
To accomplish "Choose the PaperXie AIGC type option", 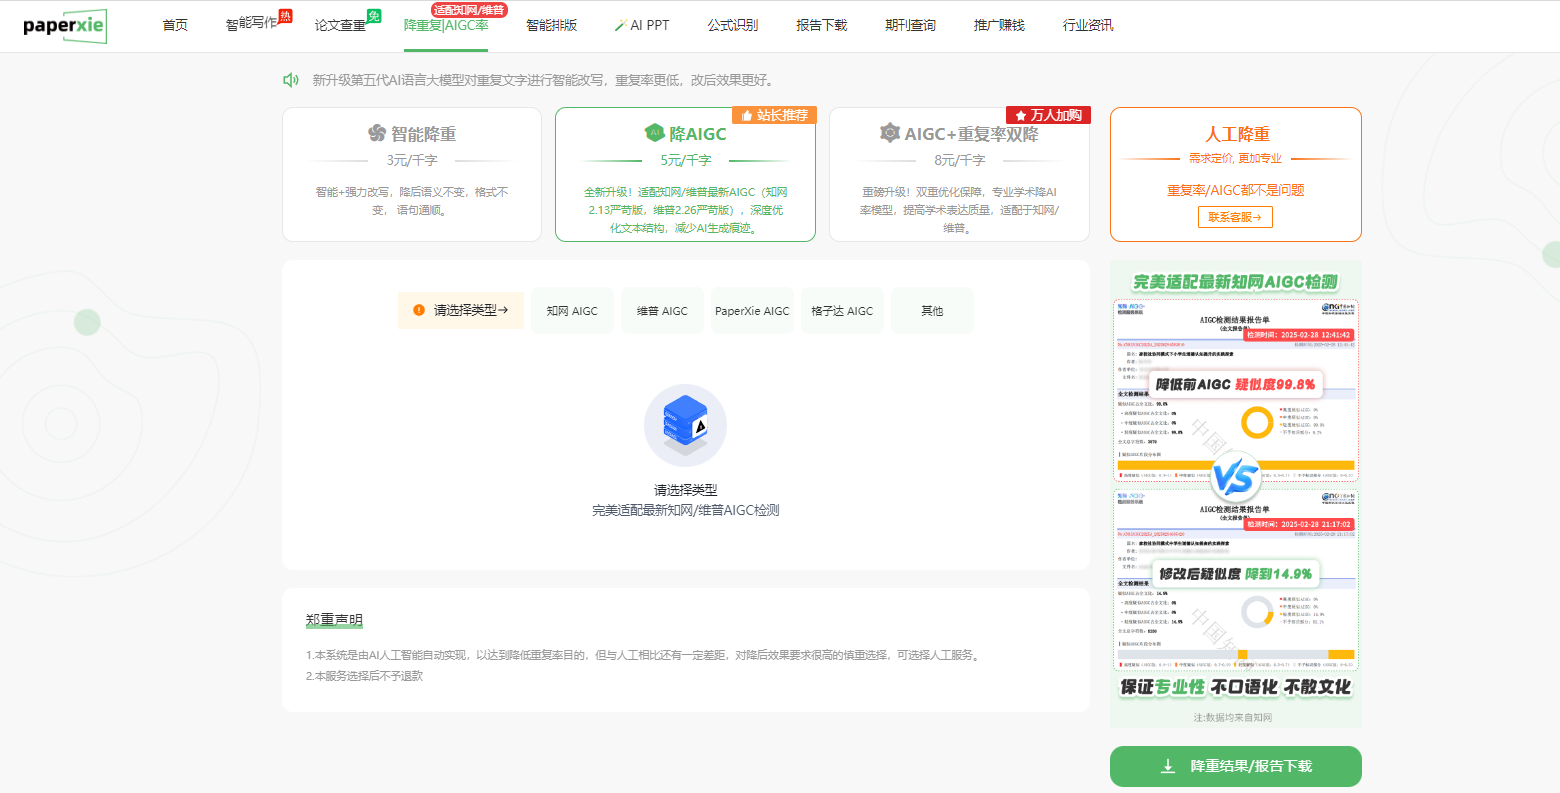I will click(752, 311).
